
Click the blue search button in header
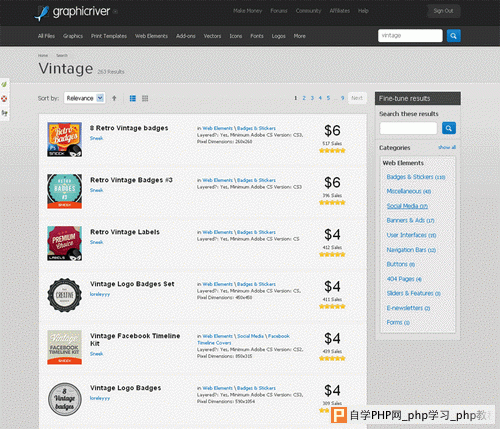[x=453, y=36]
